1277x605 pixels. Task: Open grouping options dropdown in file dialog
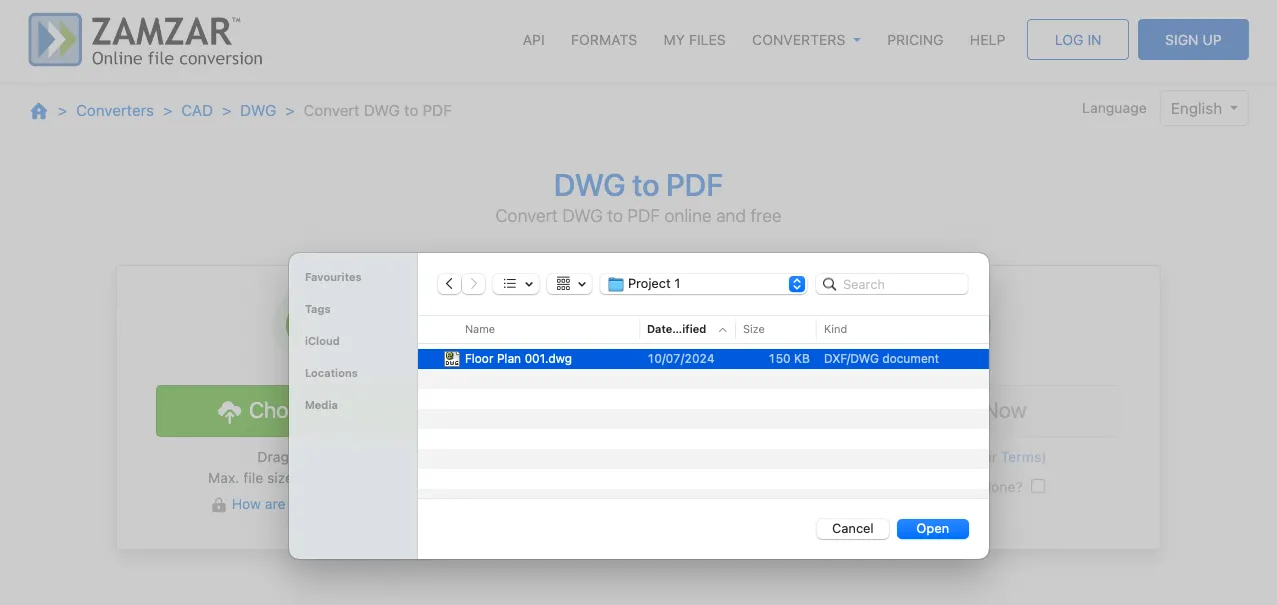tap(570, 284)
